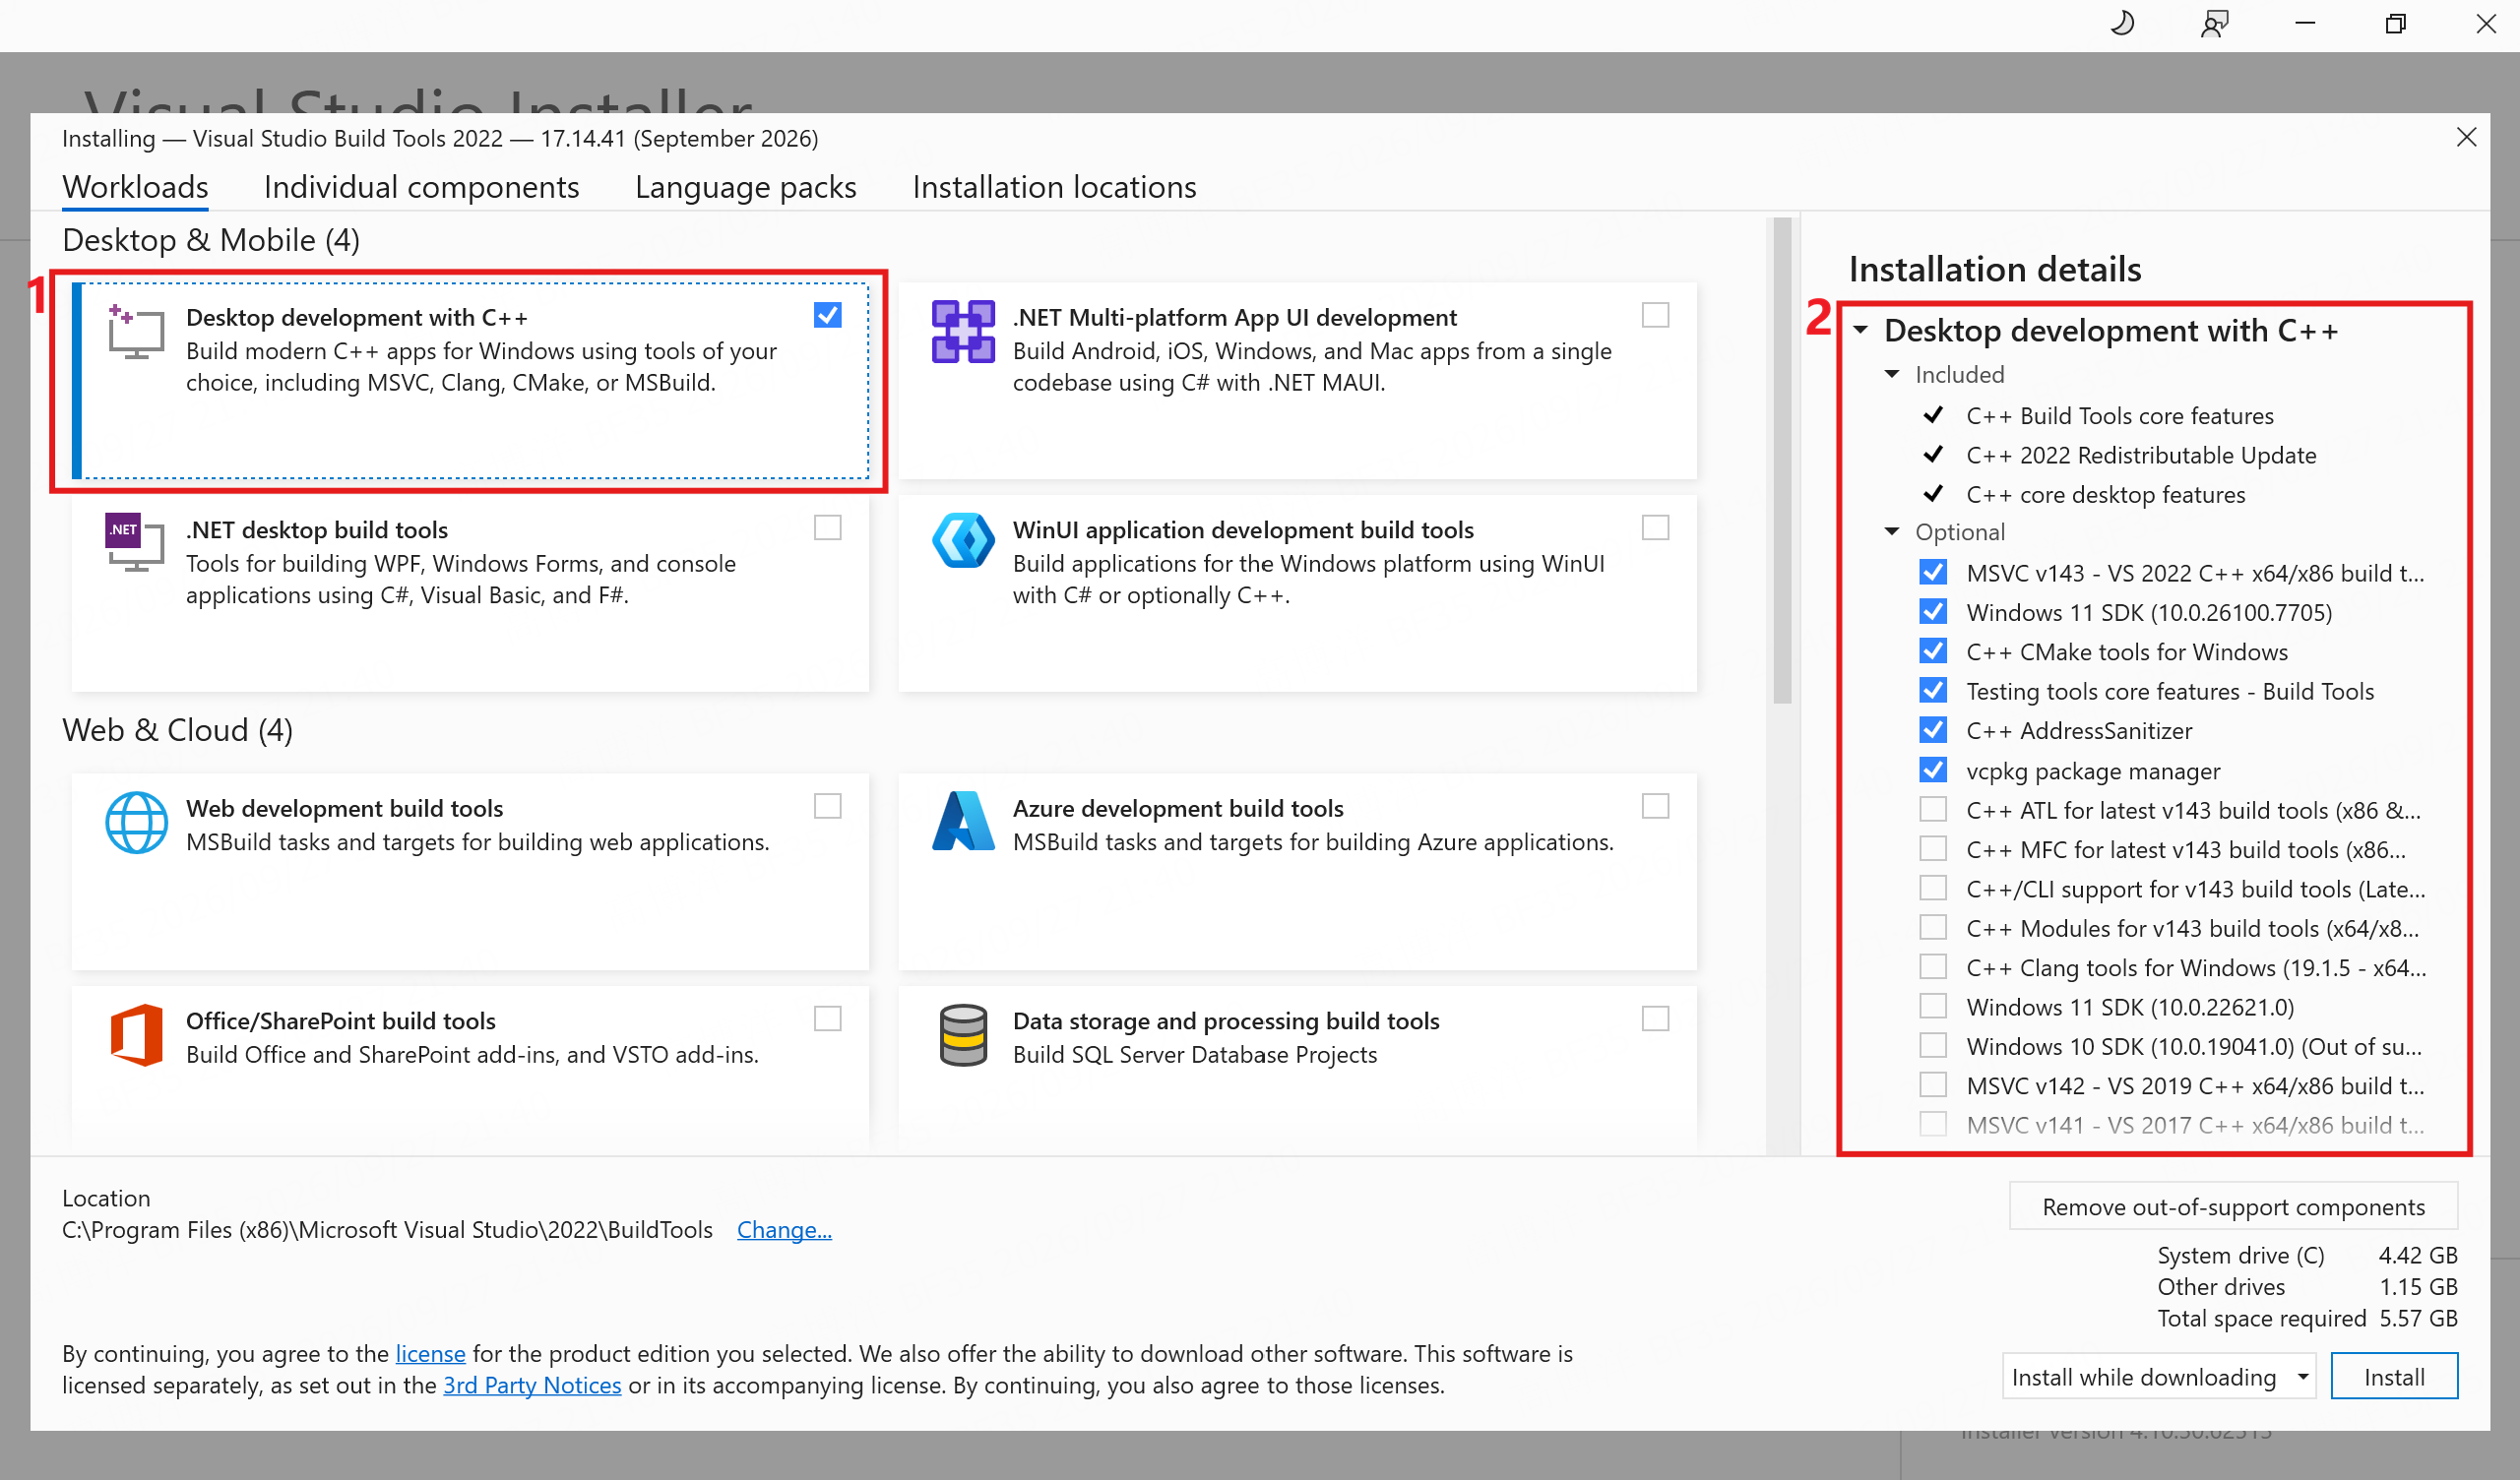Click the Installation details heading
This screenshot has height=1480, width=2520.
[1995, 269]
